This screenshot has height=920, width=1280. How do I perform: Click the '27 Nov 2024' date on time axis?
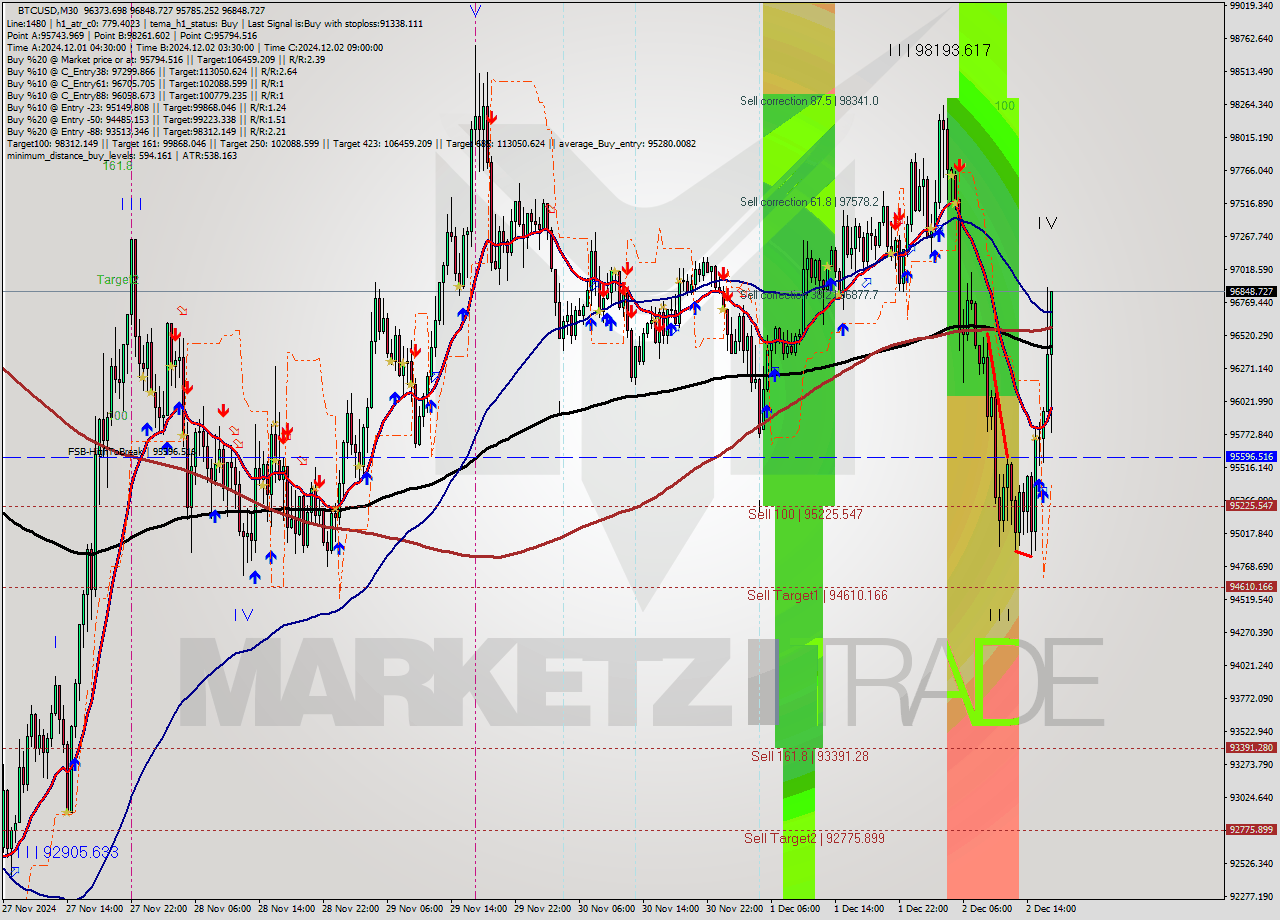click(x=30, y=909)
